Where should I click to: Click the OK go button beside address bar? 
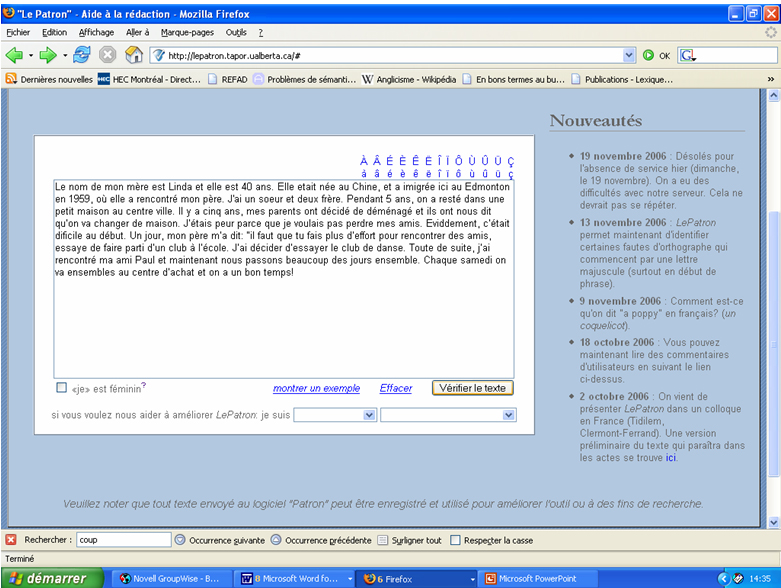[657, 55]
